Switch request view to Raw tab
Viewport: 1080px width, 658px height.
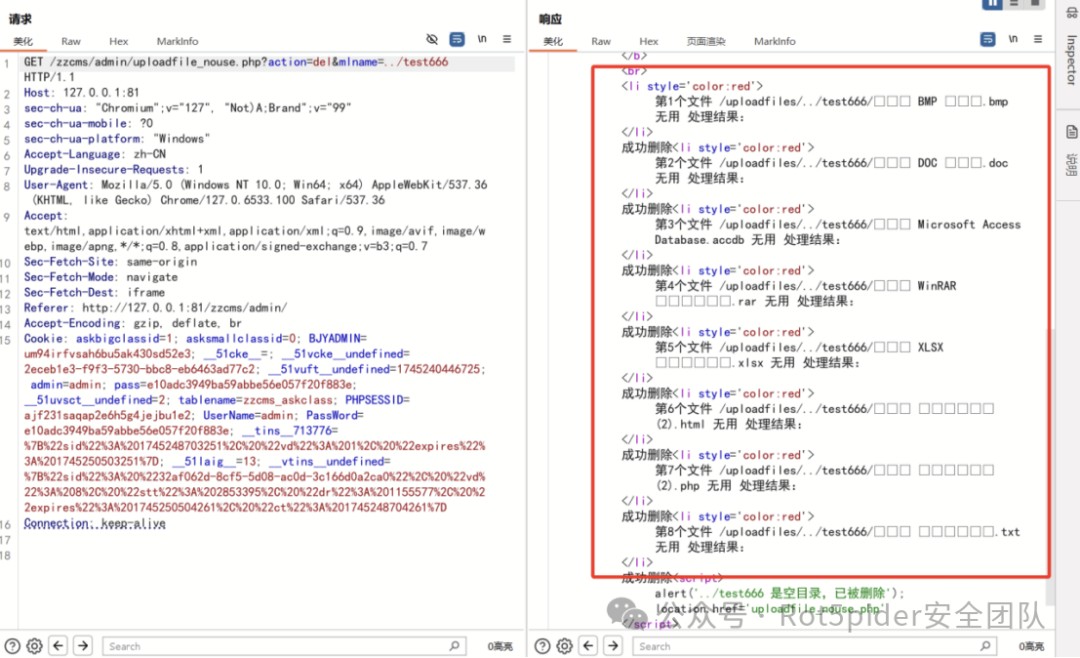pos(70,41)
